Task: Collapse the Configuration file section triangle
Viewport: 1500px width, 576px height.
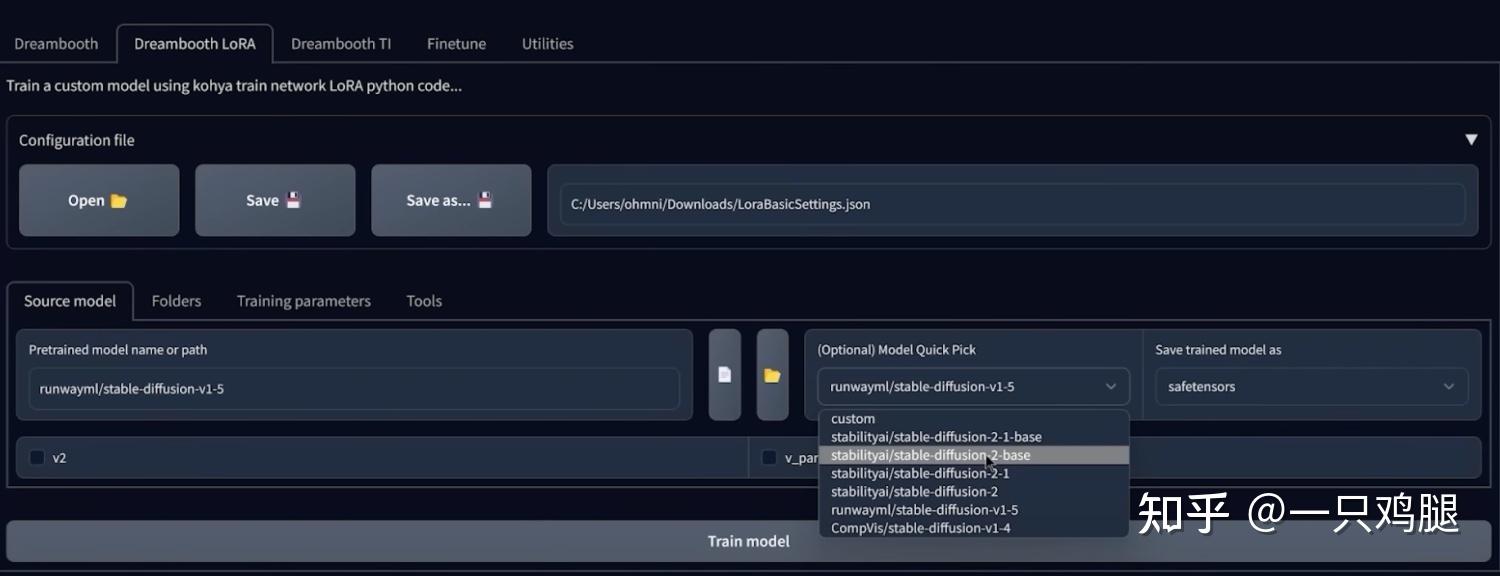Action: click(x=1472, y=139)
